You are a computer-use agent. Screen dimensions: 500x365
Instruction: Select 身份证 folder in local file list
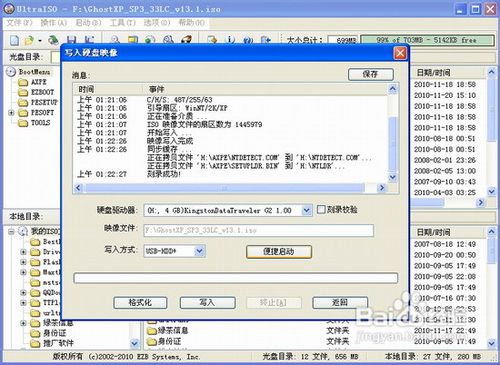[164, 341]
